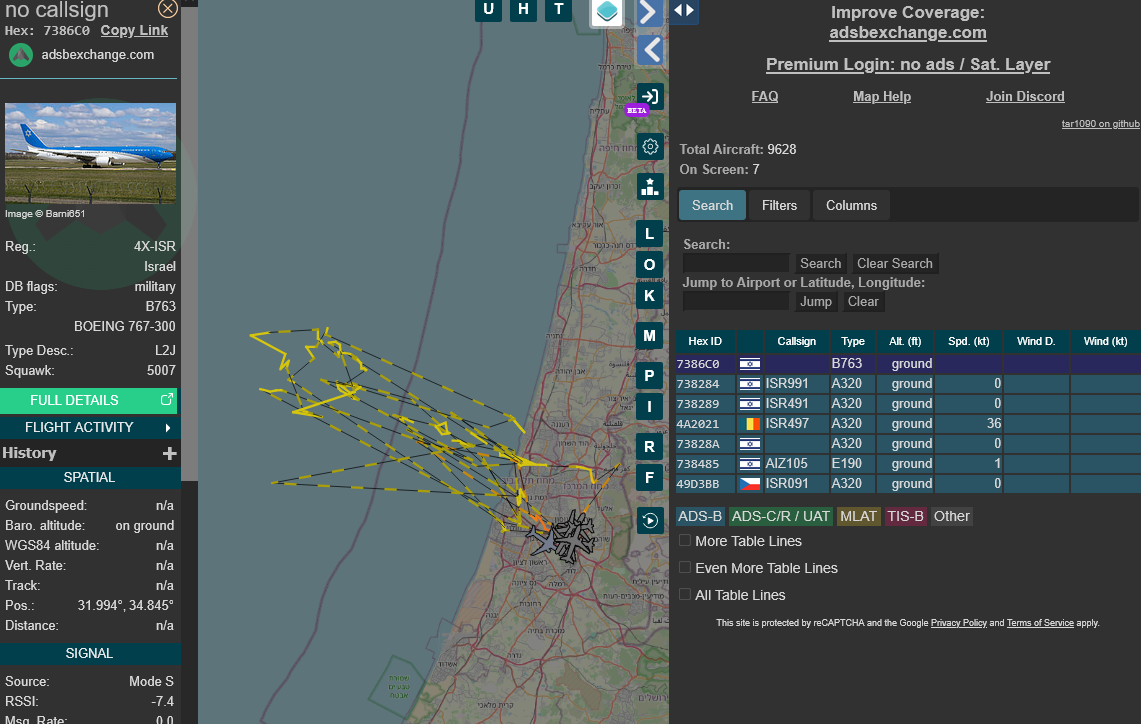This screenshot has width=1141, height=724.
Task: Click the ADS-C/R / UAT legend swatch
Action: [780, 516]
